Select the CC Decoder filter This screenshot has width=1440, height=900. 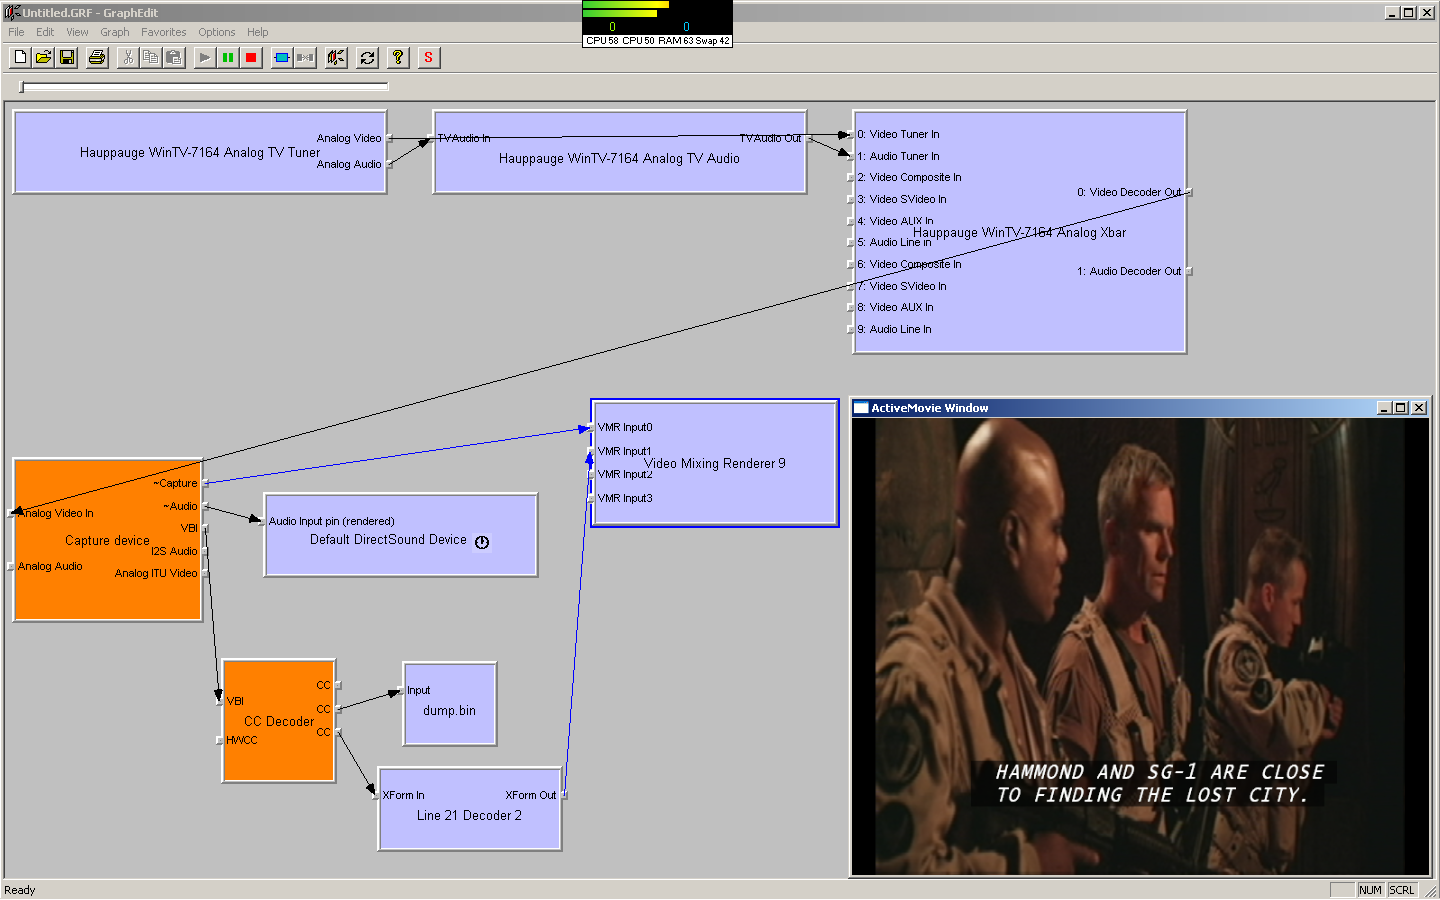278,721
